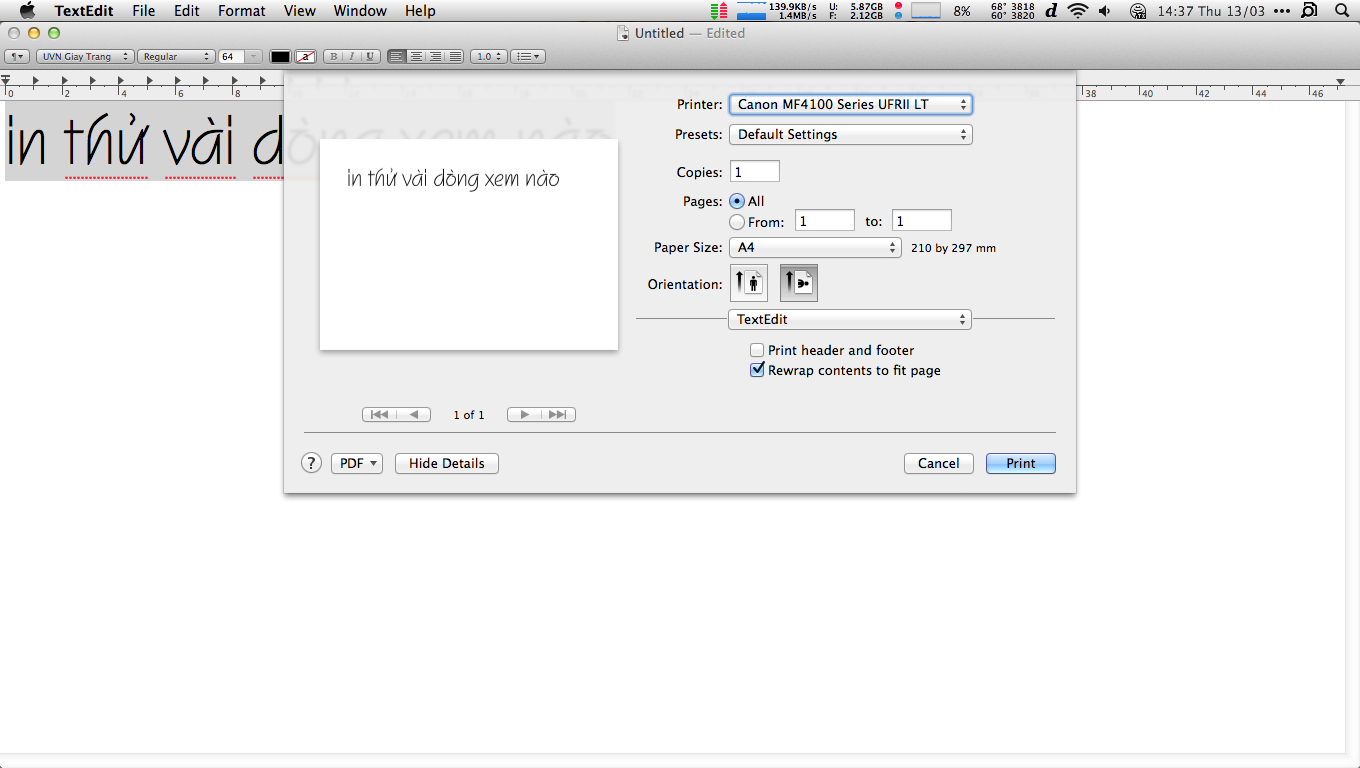This screenshot has height=768, width=1360.
Task: Click the Cancel button
Action: [x=939, y=463]
